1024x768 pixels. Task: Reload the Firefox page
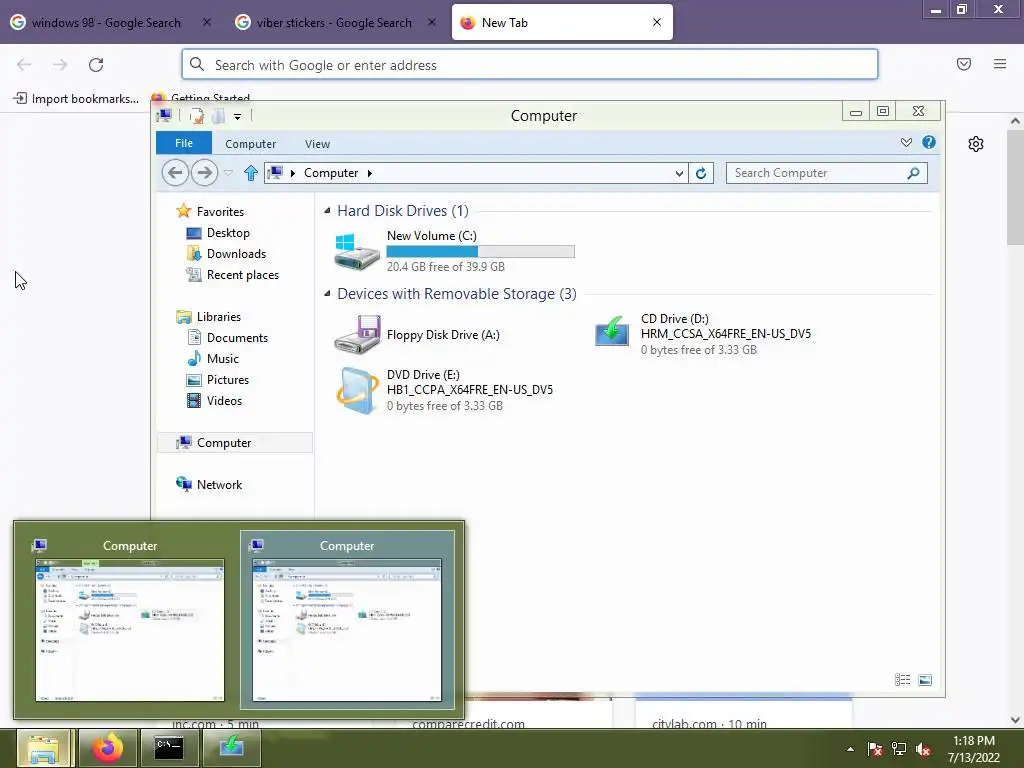(x=96, y=65)
